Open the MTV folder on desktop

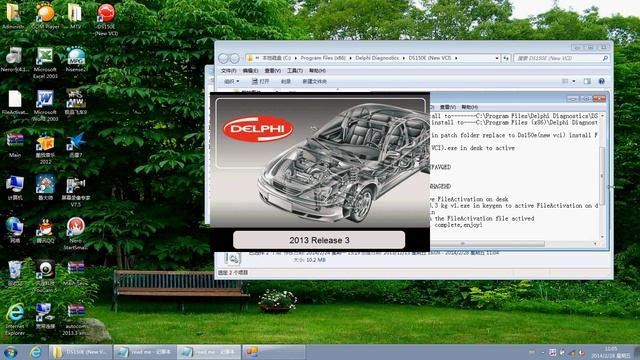(x=75, y=16)
